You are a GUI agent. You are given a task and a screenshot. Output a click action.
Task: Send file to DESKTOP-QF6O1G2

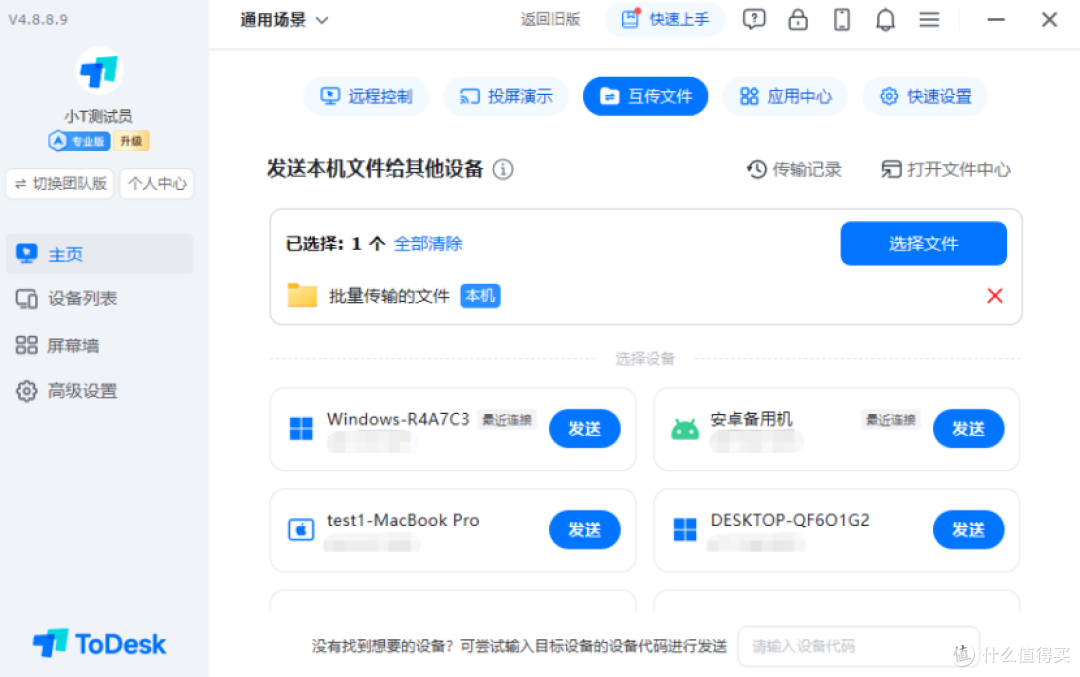pos(968,530)
